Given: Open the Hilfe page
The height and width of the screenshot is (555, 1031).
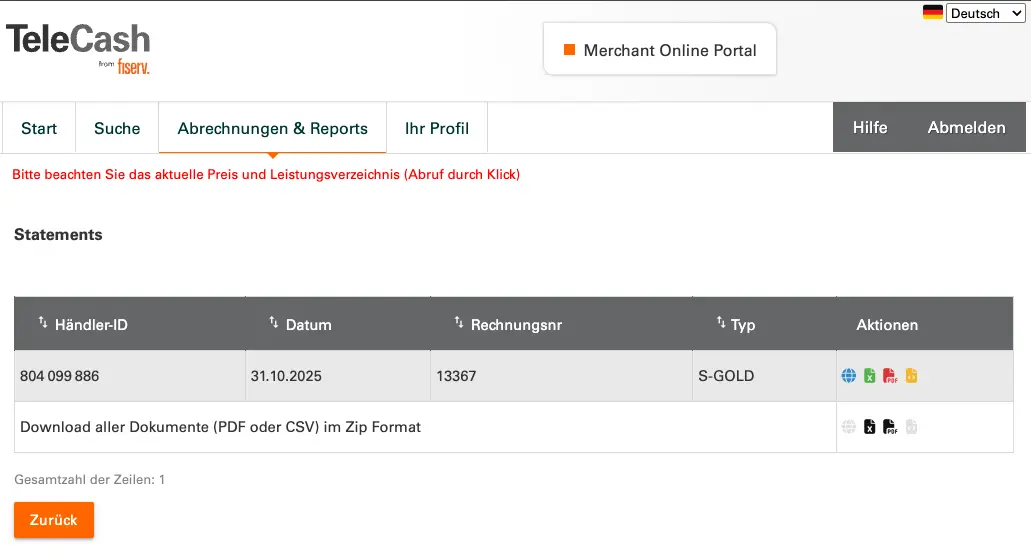Looking at the screenshot, I should click(870, 127).
